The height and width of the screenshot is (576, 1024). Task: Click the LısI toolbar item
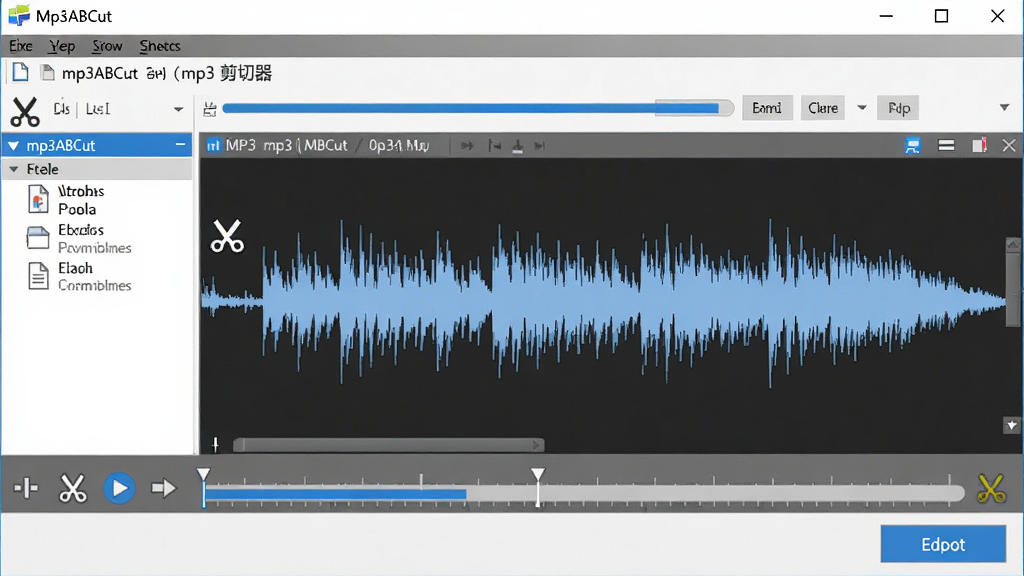pyautogui.click(x=98, y=109)
